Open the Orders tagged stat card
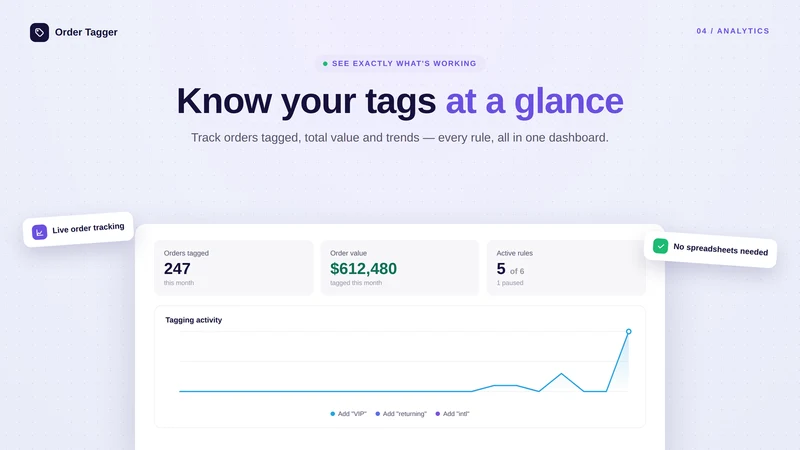800x450 pixels. 234,268
